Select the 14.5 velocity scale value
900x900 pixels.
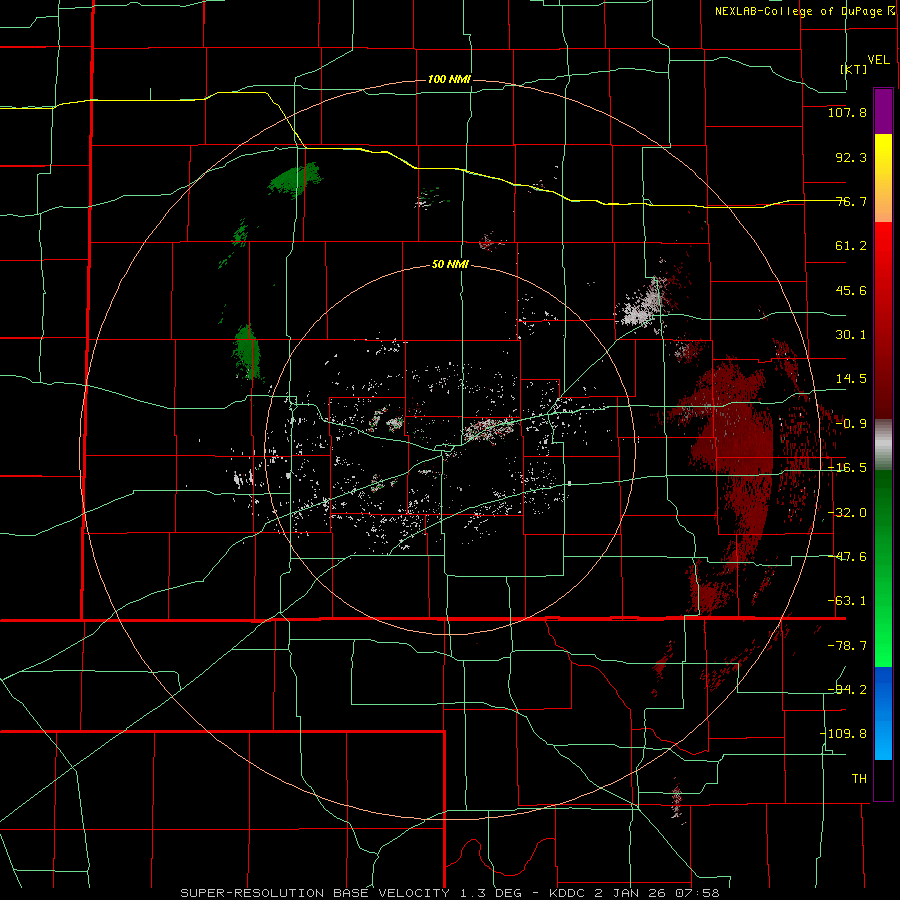coord(851,379)
